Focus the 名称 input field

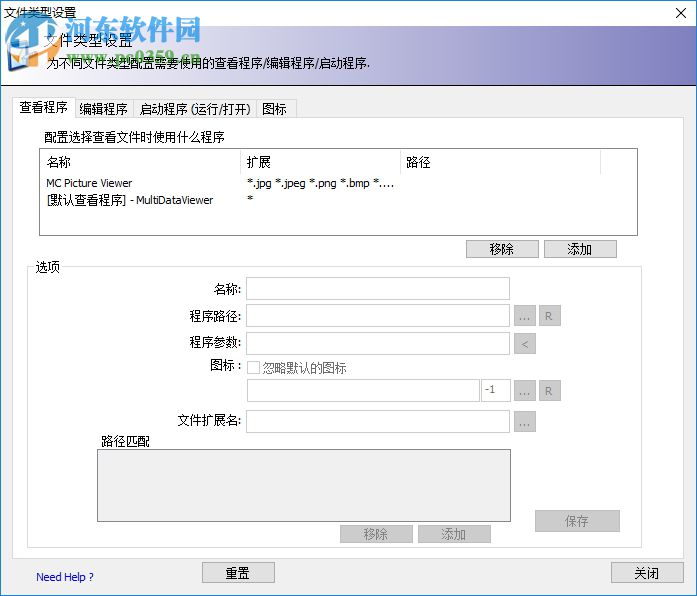(x=378, y=288)
